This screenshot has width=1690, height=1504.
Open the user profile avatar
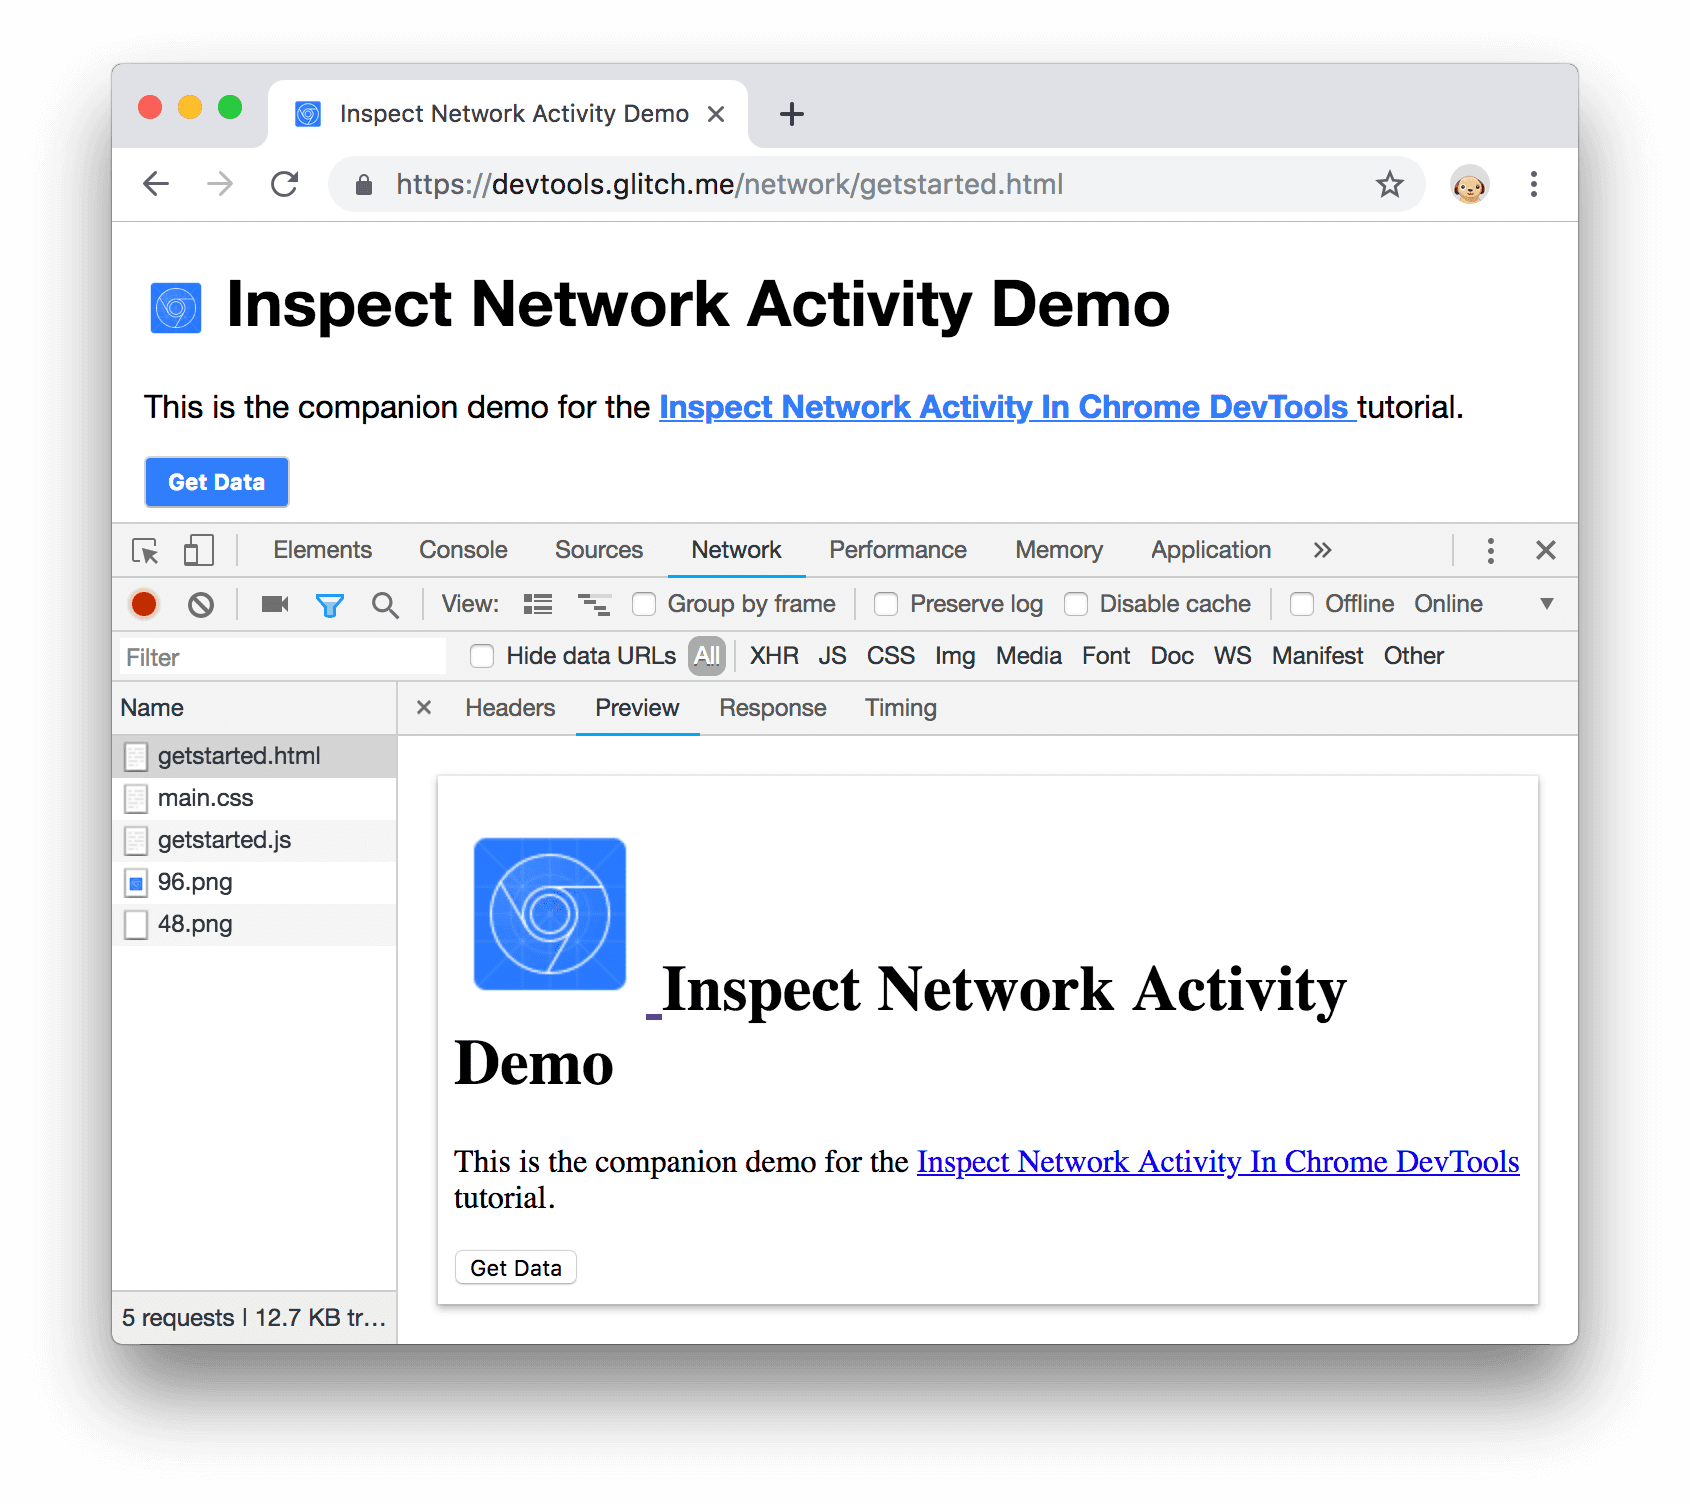(x=1469, y=185)
